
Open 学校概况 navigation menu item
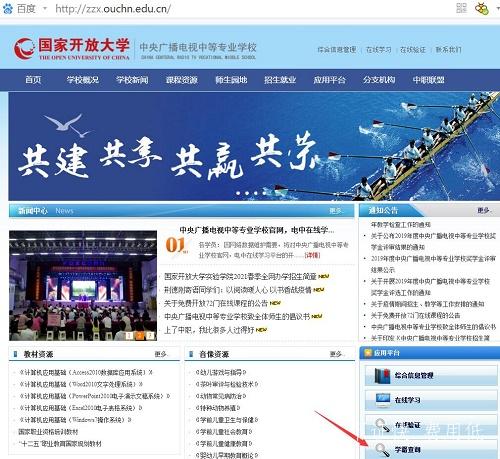[x=83, y=80]
